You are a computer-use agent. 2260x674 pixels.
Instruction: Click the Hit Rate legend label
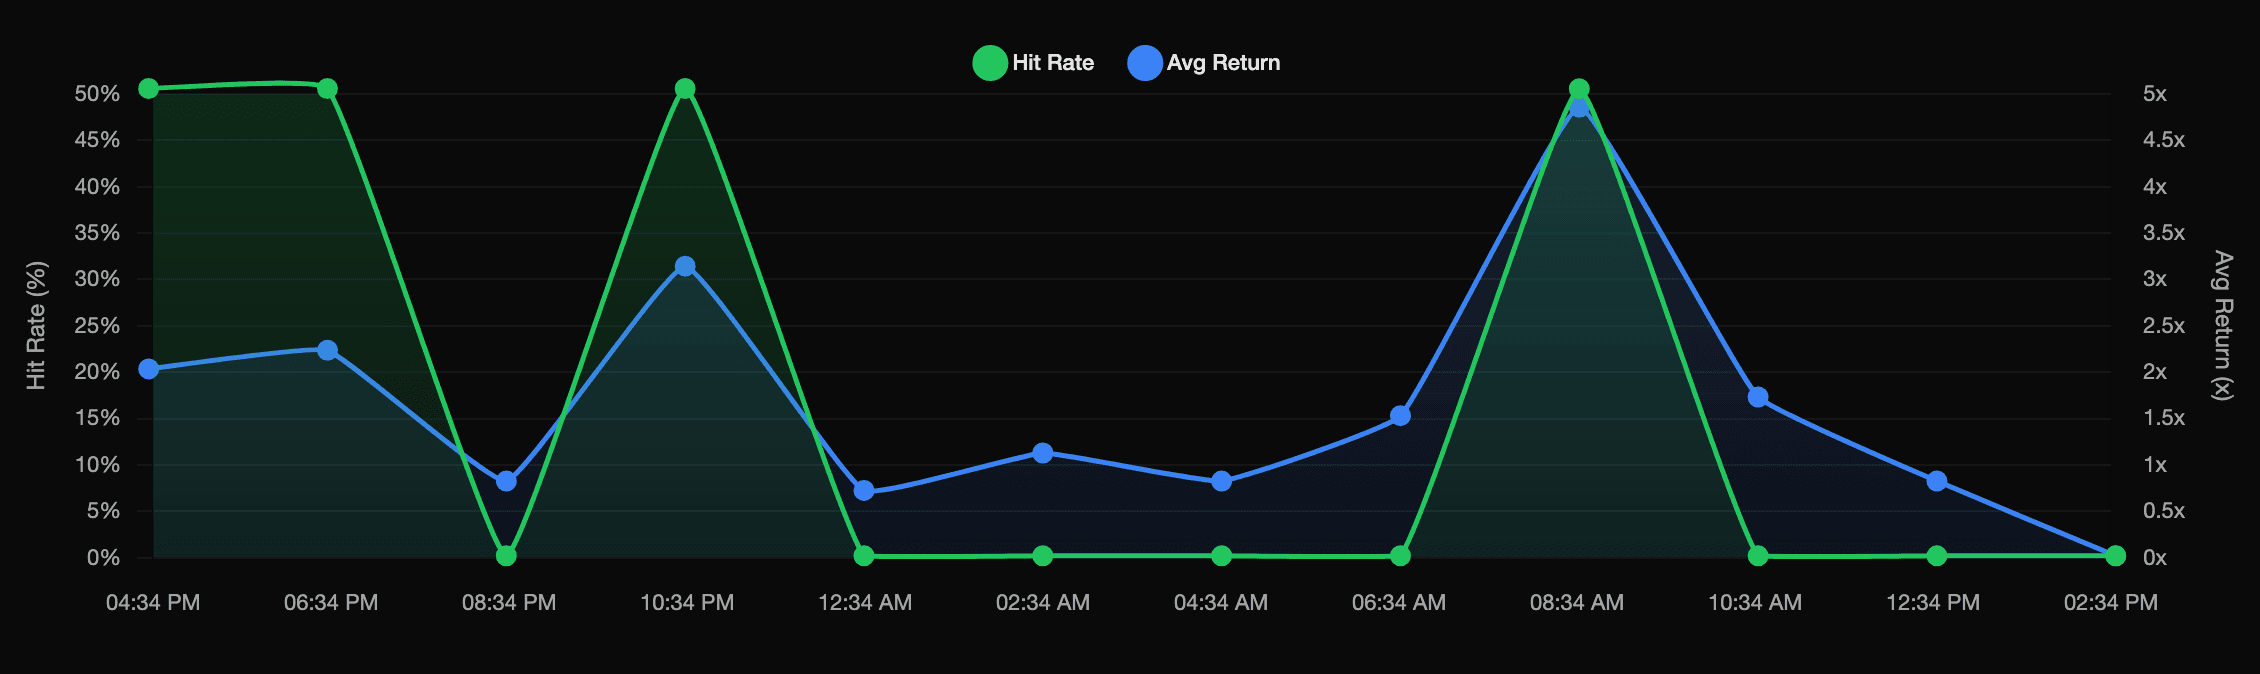tap(1053, 63)
